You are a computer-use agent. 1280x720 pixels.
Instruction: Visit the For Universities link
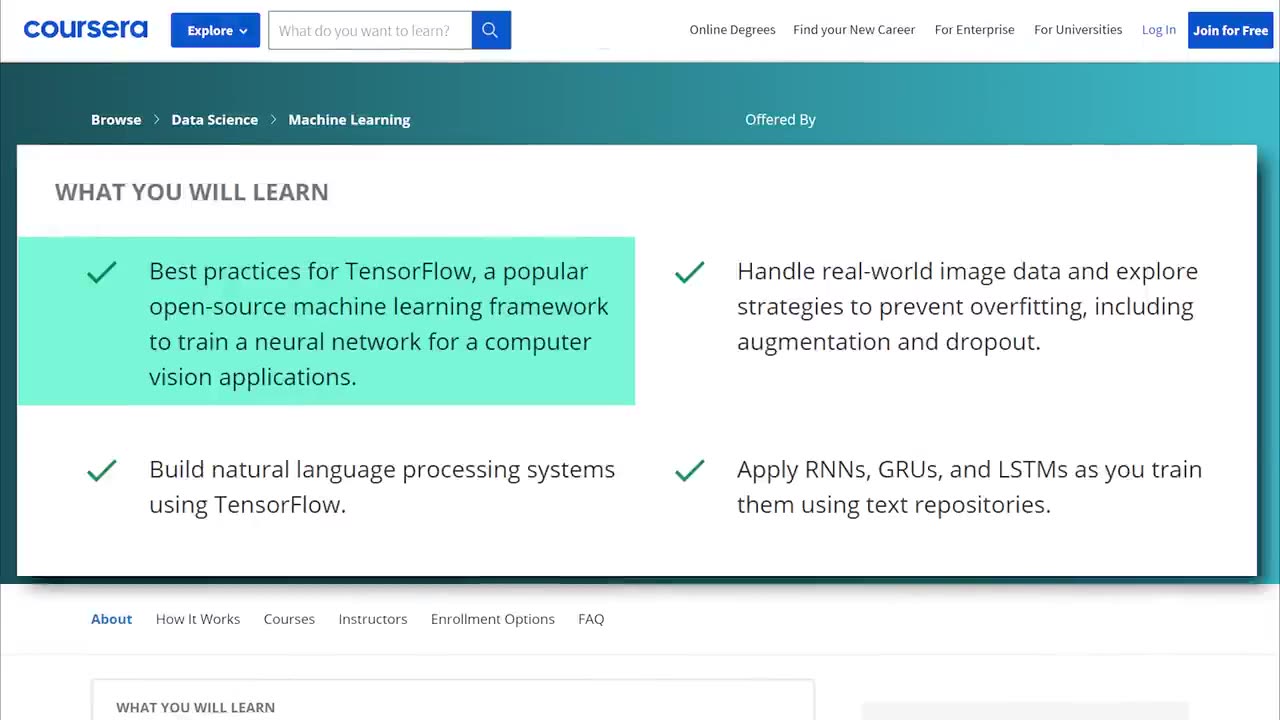tap(1078, 30)
